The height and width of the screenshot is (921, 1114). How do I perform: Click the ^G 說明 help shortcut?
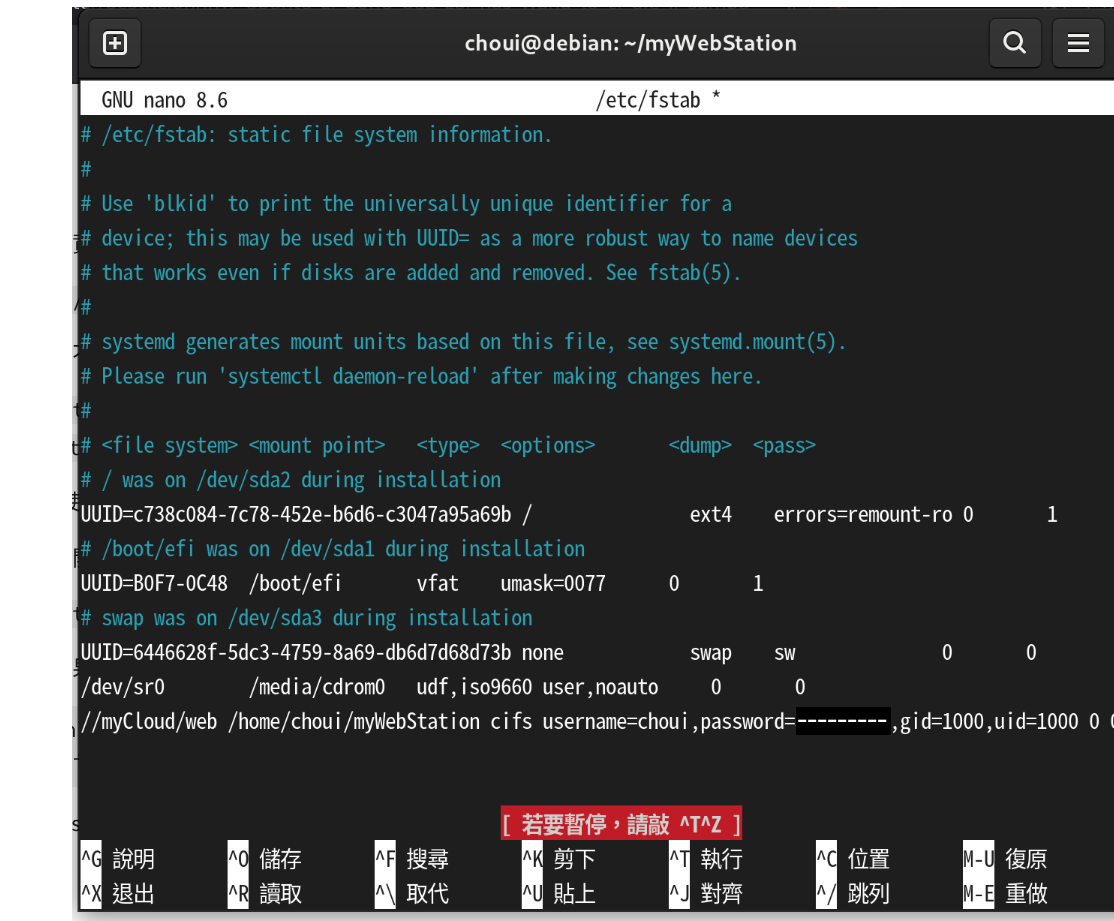tap(119, 859)
